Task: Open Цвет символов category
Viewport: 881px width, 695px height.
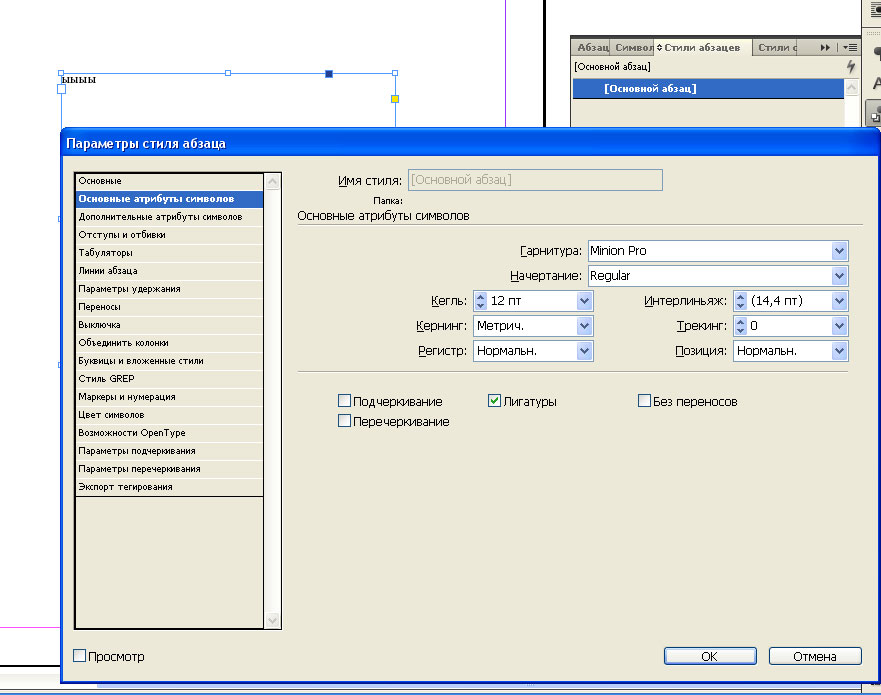Action: pyautogui.click(x=169, y=415)
